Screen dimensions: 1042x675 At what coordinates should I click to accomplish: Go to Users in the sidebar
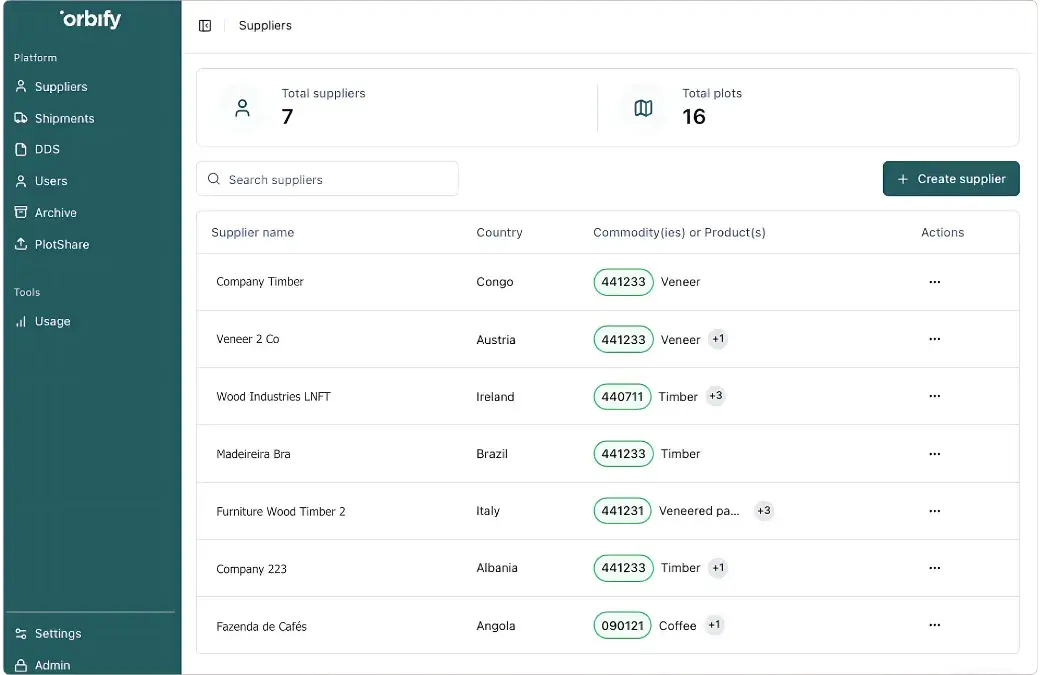pyautogui.click(x=50, y=181)
